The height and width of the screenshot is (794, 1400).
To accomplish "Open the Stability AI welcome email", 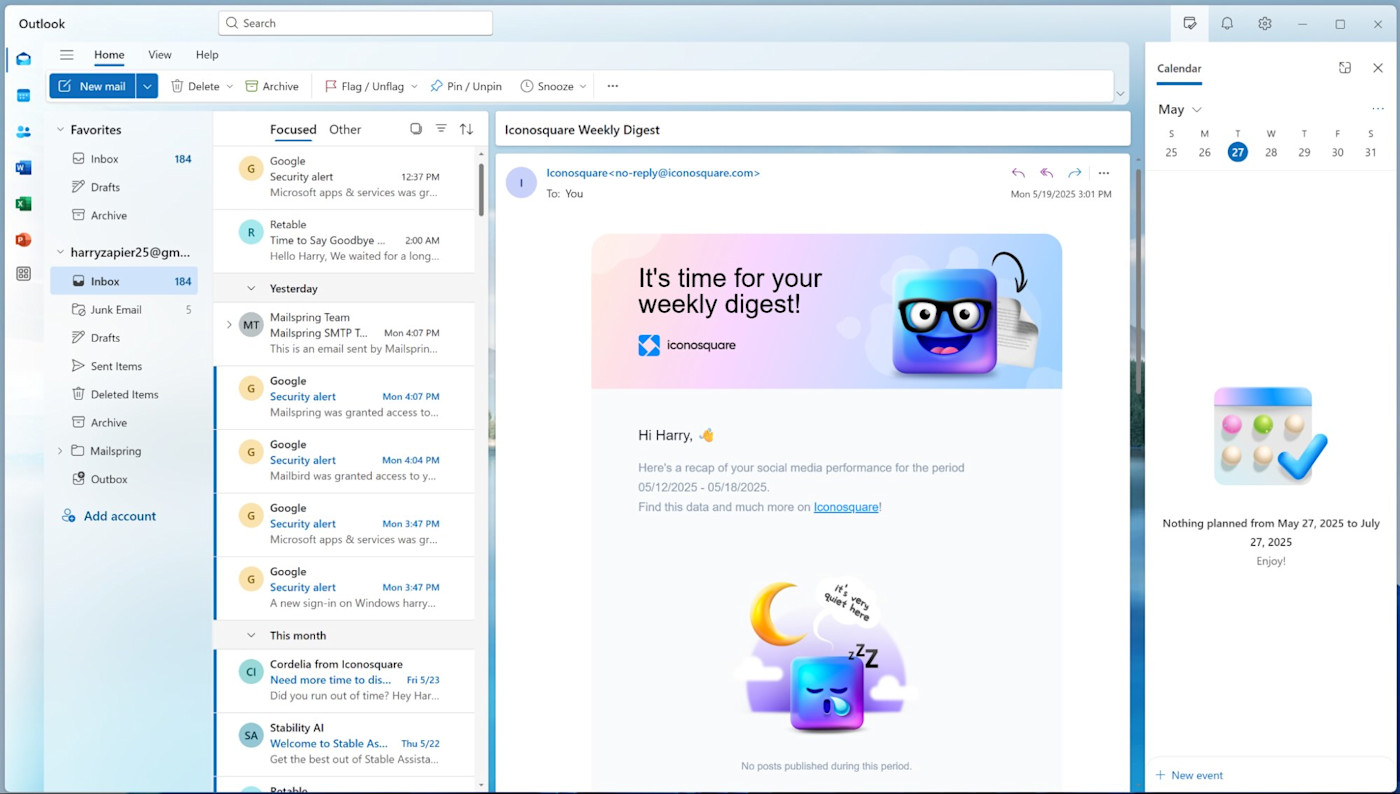I will (344, 744).
